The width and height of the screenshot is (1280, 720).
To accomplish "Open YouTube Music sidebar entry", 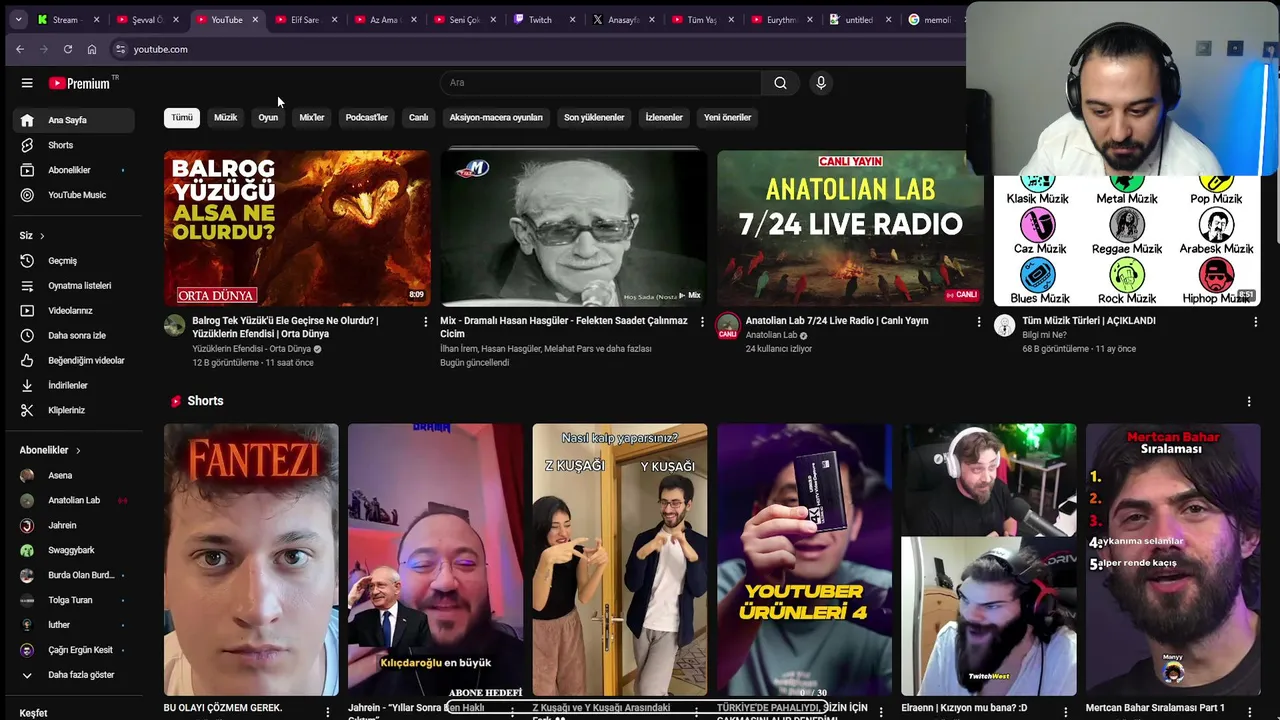I will [74, 195].
